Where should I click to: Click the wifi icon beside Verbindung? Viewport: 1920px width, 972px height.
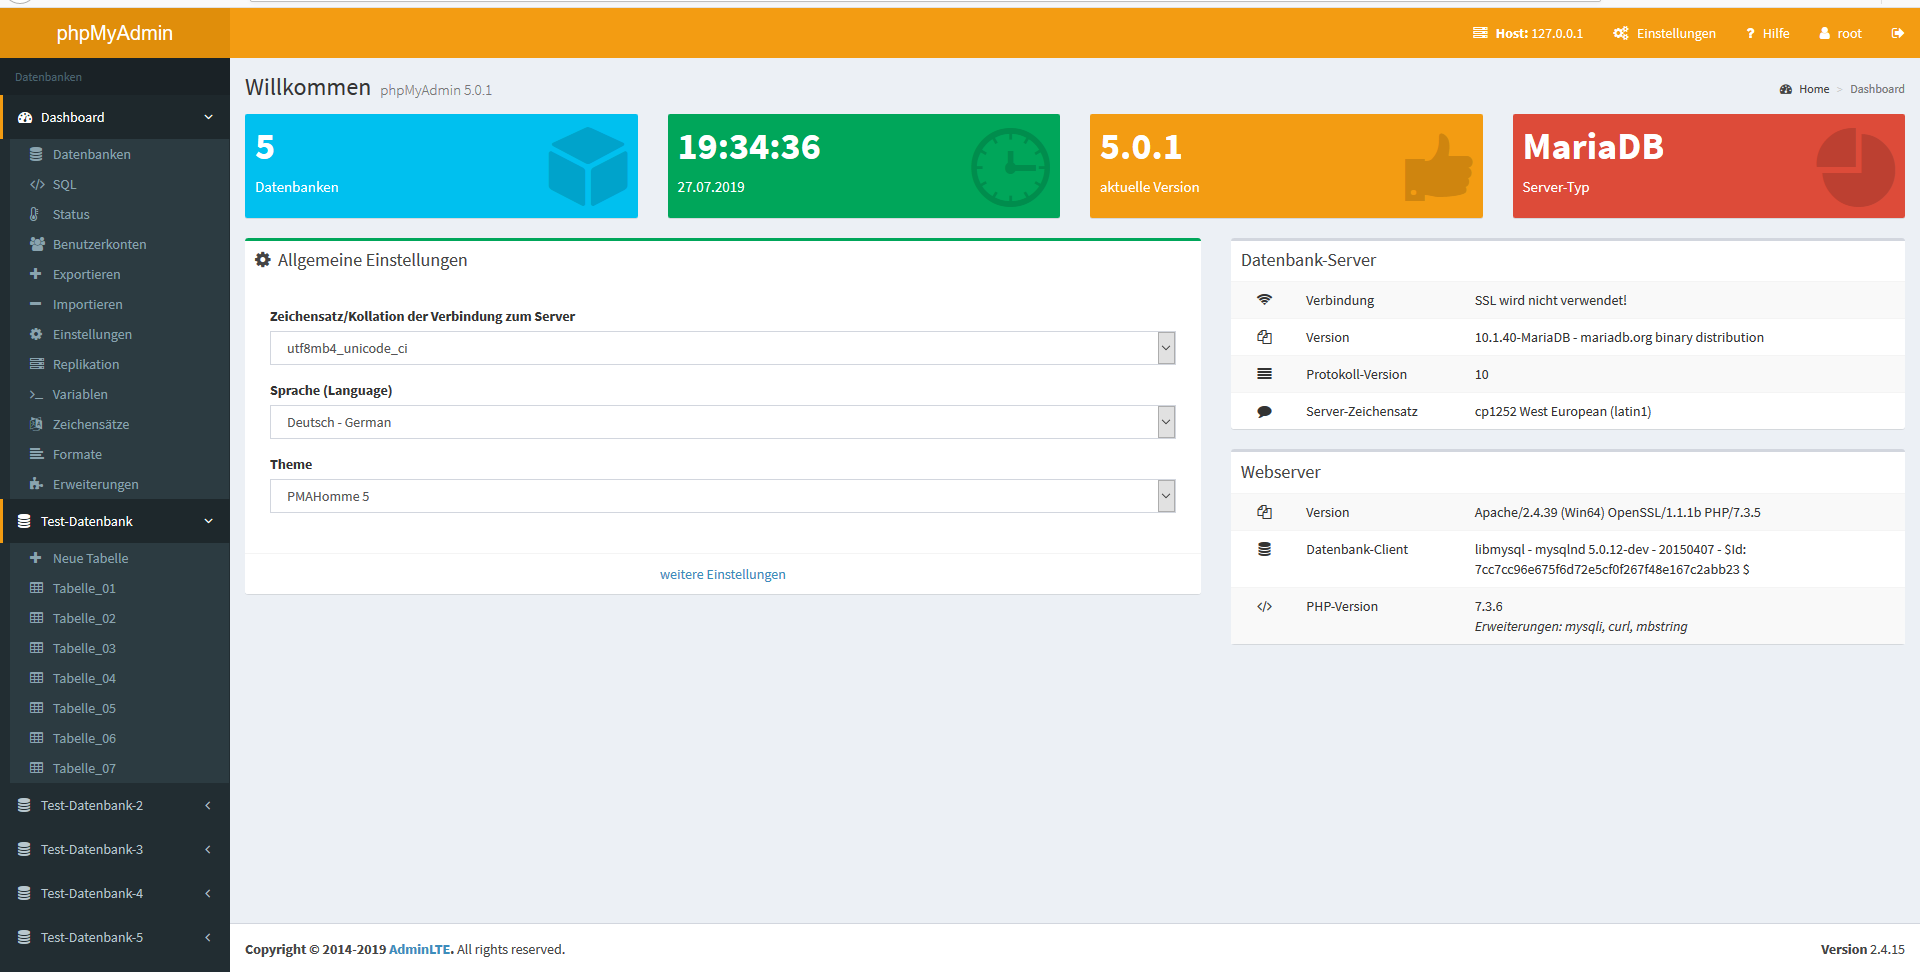(1264, 300)
